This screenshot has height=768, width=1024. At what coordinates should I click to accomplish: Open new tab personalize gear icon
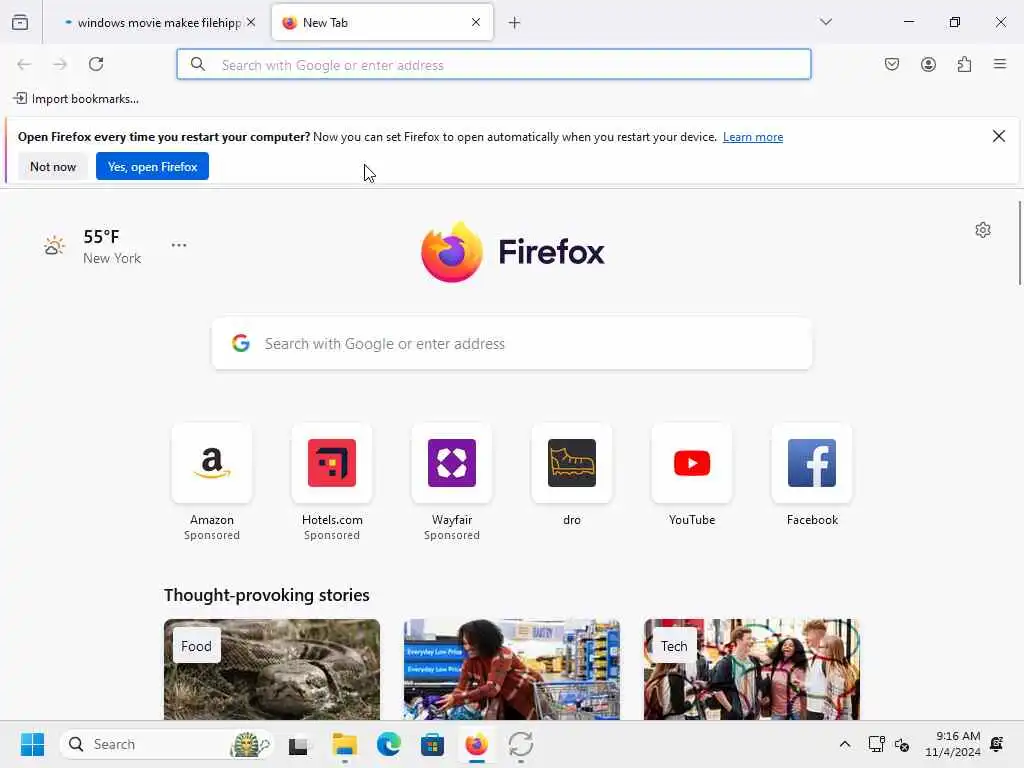983,230
